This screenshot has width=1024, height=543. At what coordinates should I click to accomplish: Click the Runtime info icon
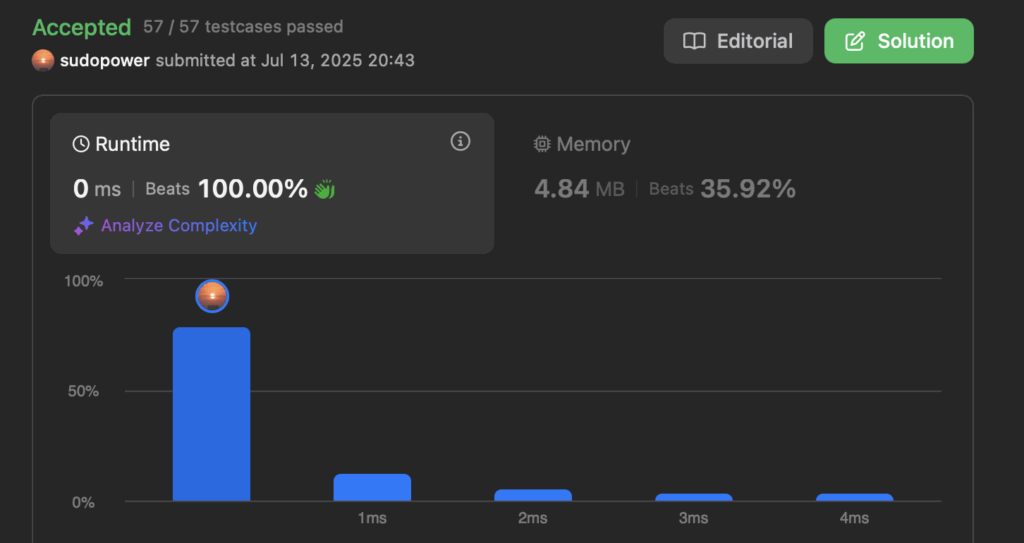460,141
